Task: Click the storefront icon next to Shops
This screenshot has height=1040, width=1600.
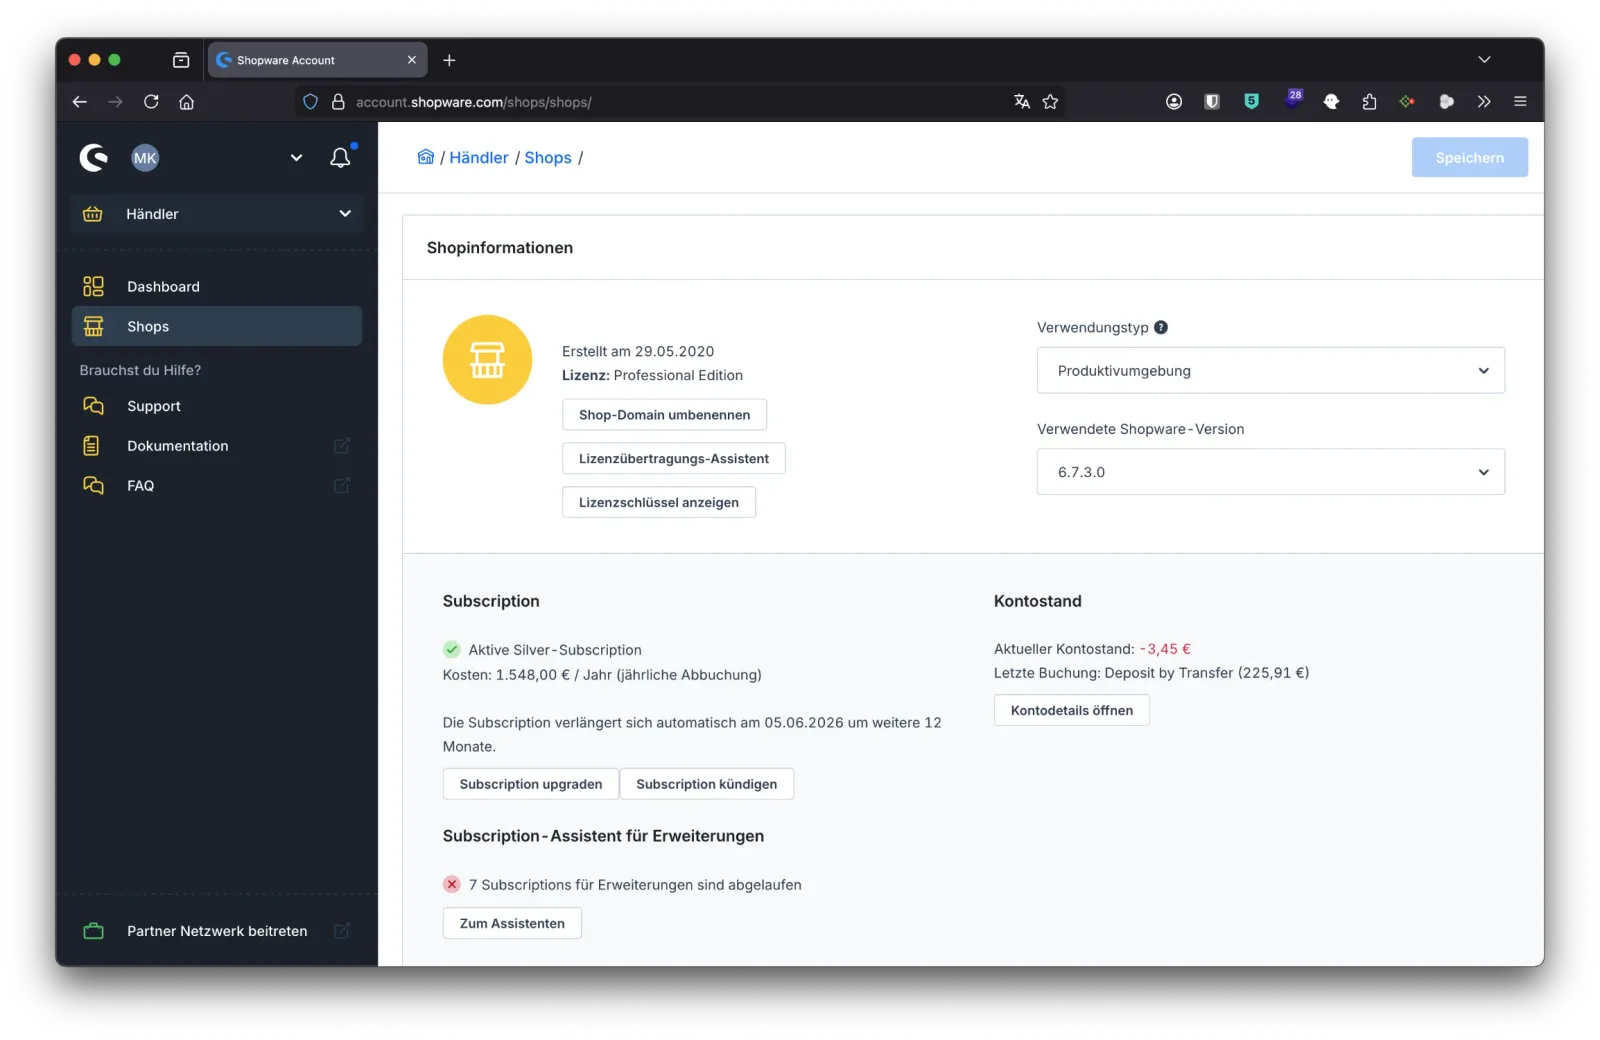Action: [x=93, y=326]
